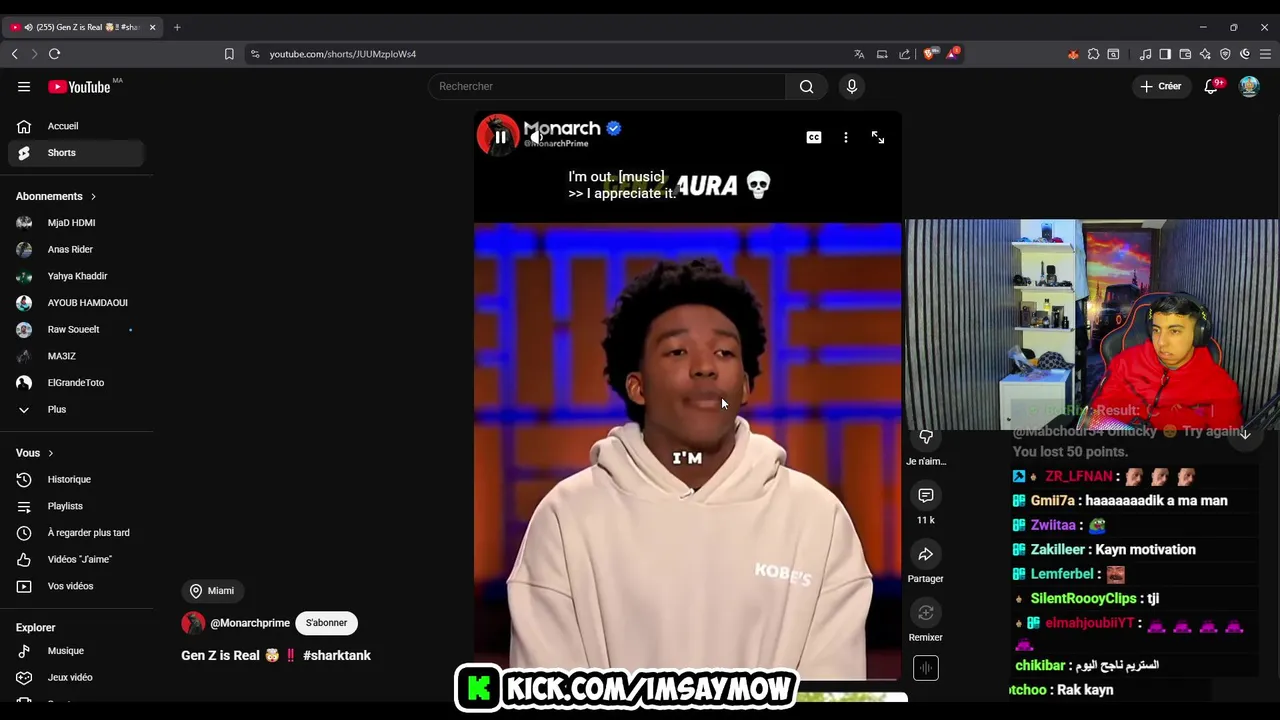Open a new browser tab with plus
This screenshot has width=1280, height=720.
177,27
